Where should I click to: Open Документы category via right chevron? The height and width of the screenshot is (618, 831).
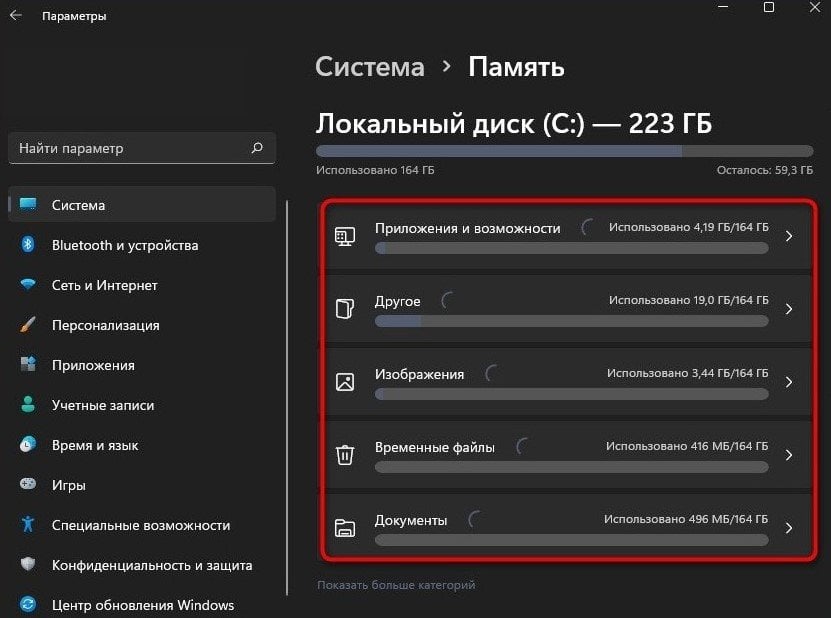point(789,528)
